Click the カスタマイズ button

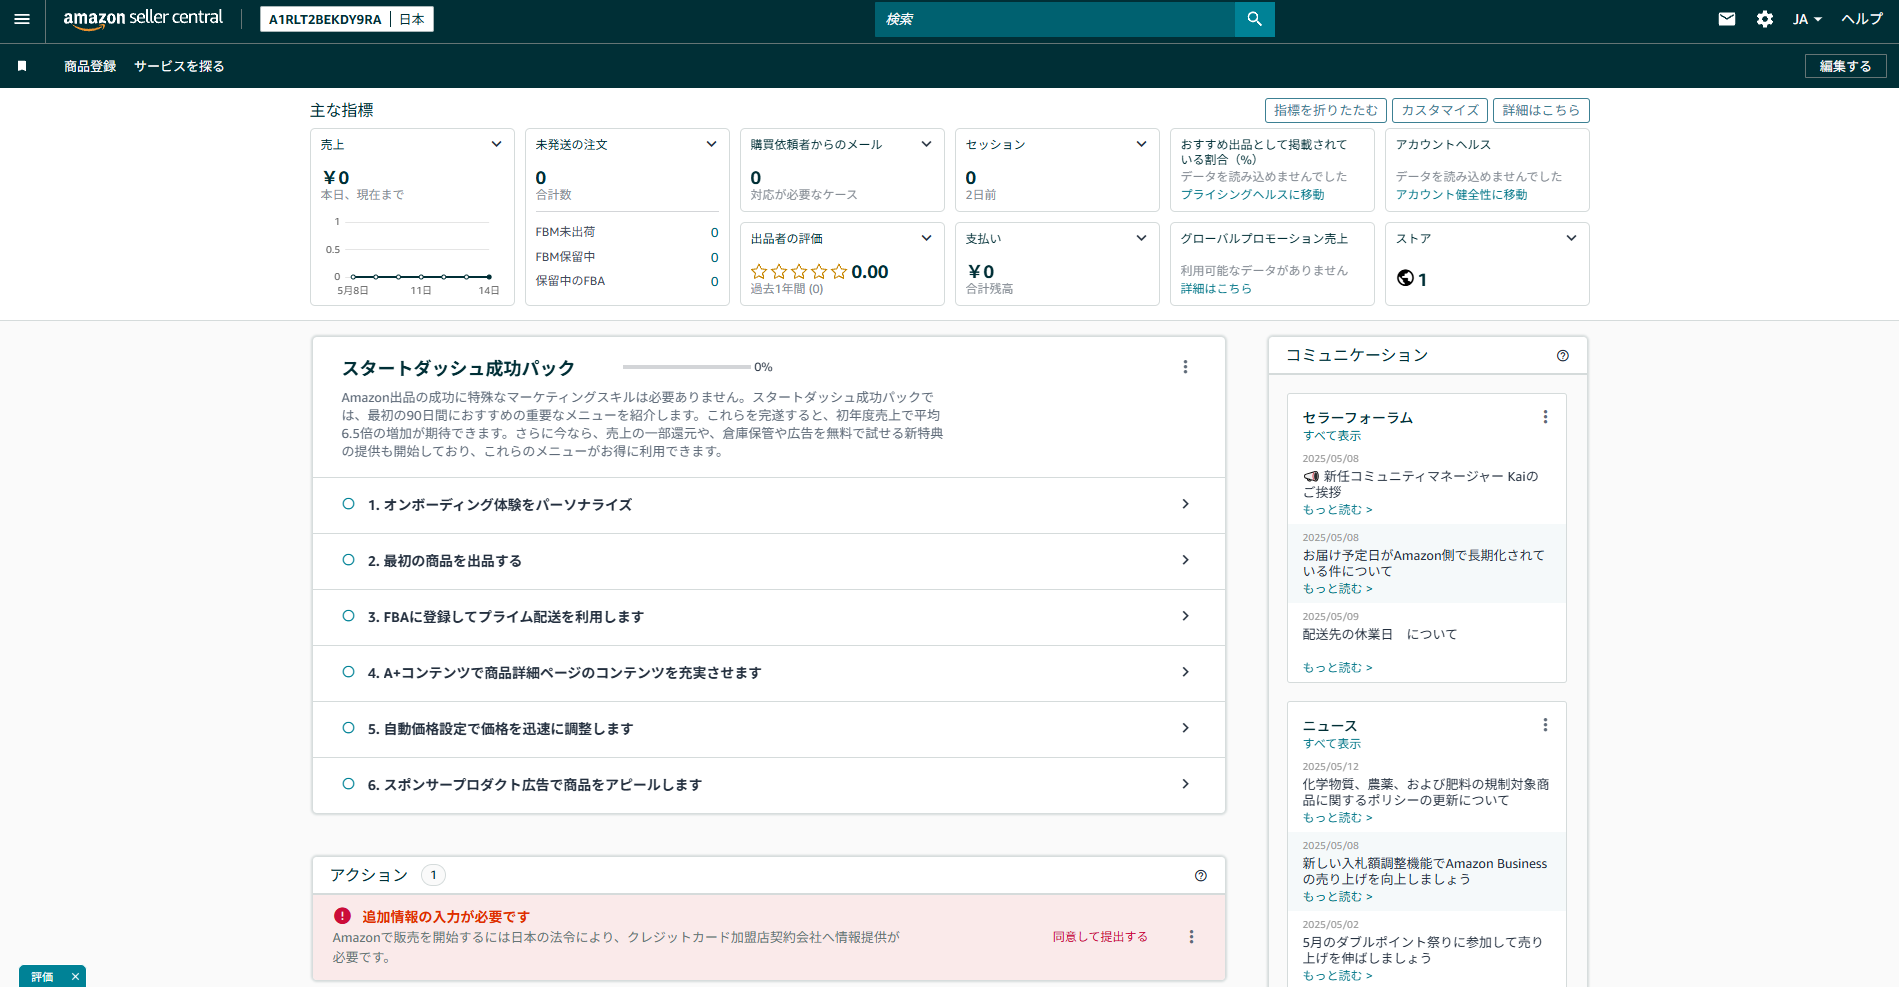[x=1440, y=110]
